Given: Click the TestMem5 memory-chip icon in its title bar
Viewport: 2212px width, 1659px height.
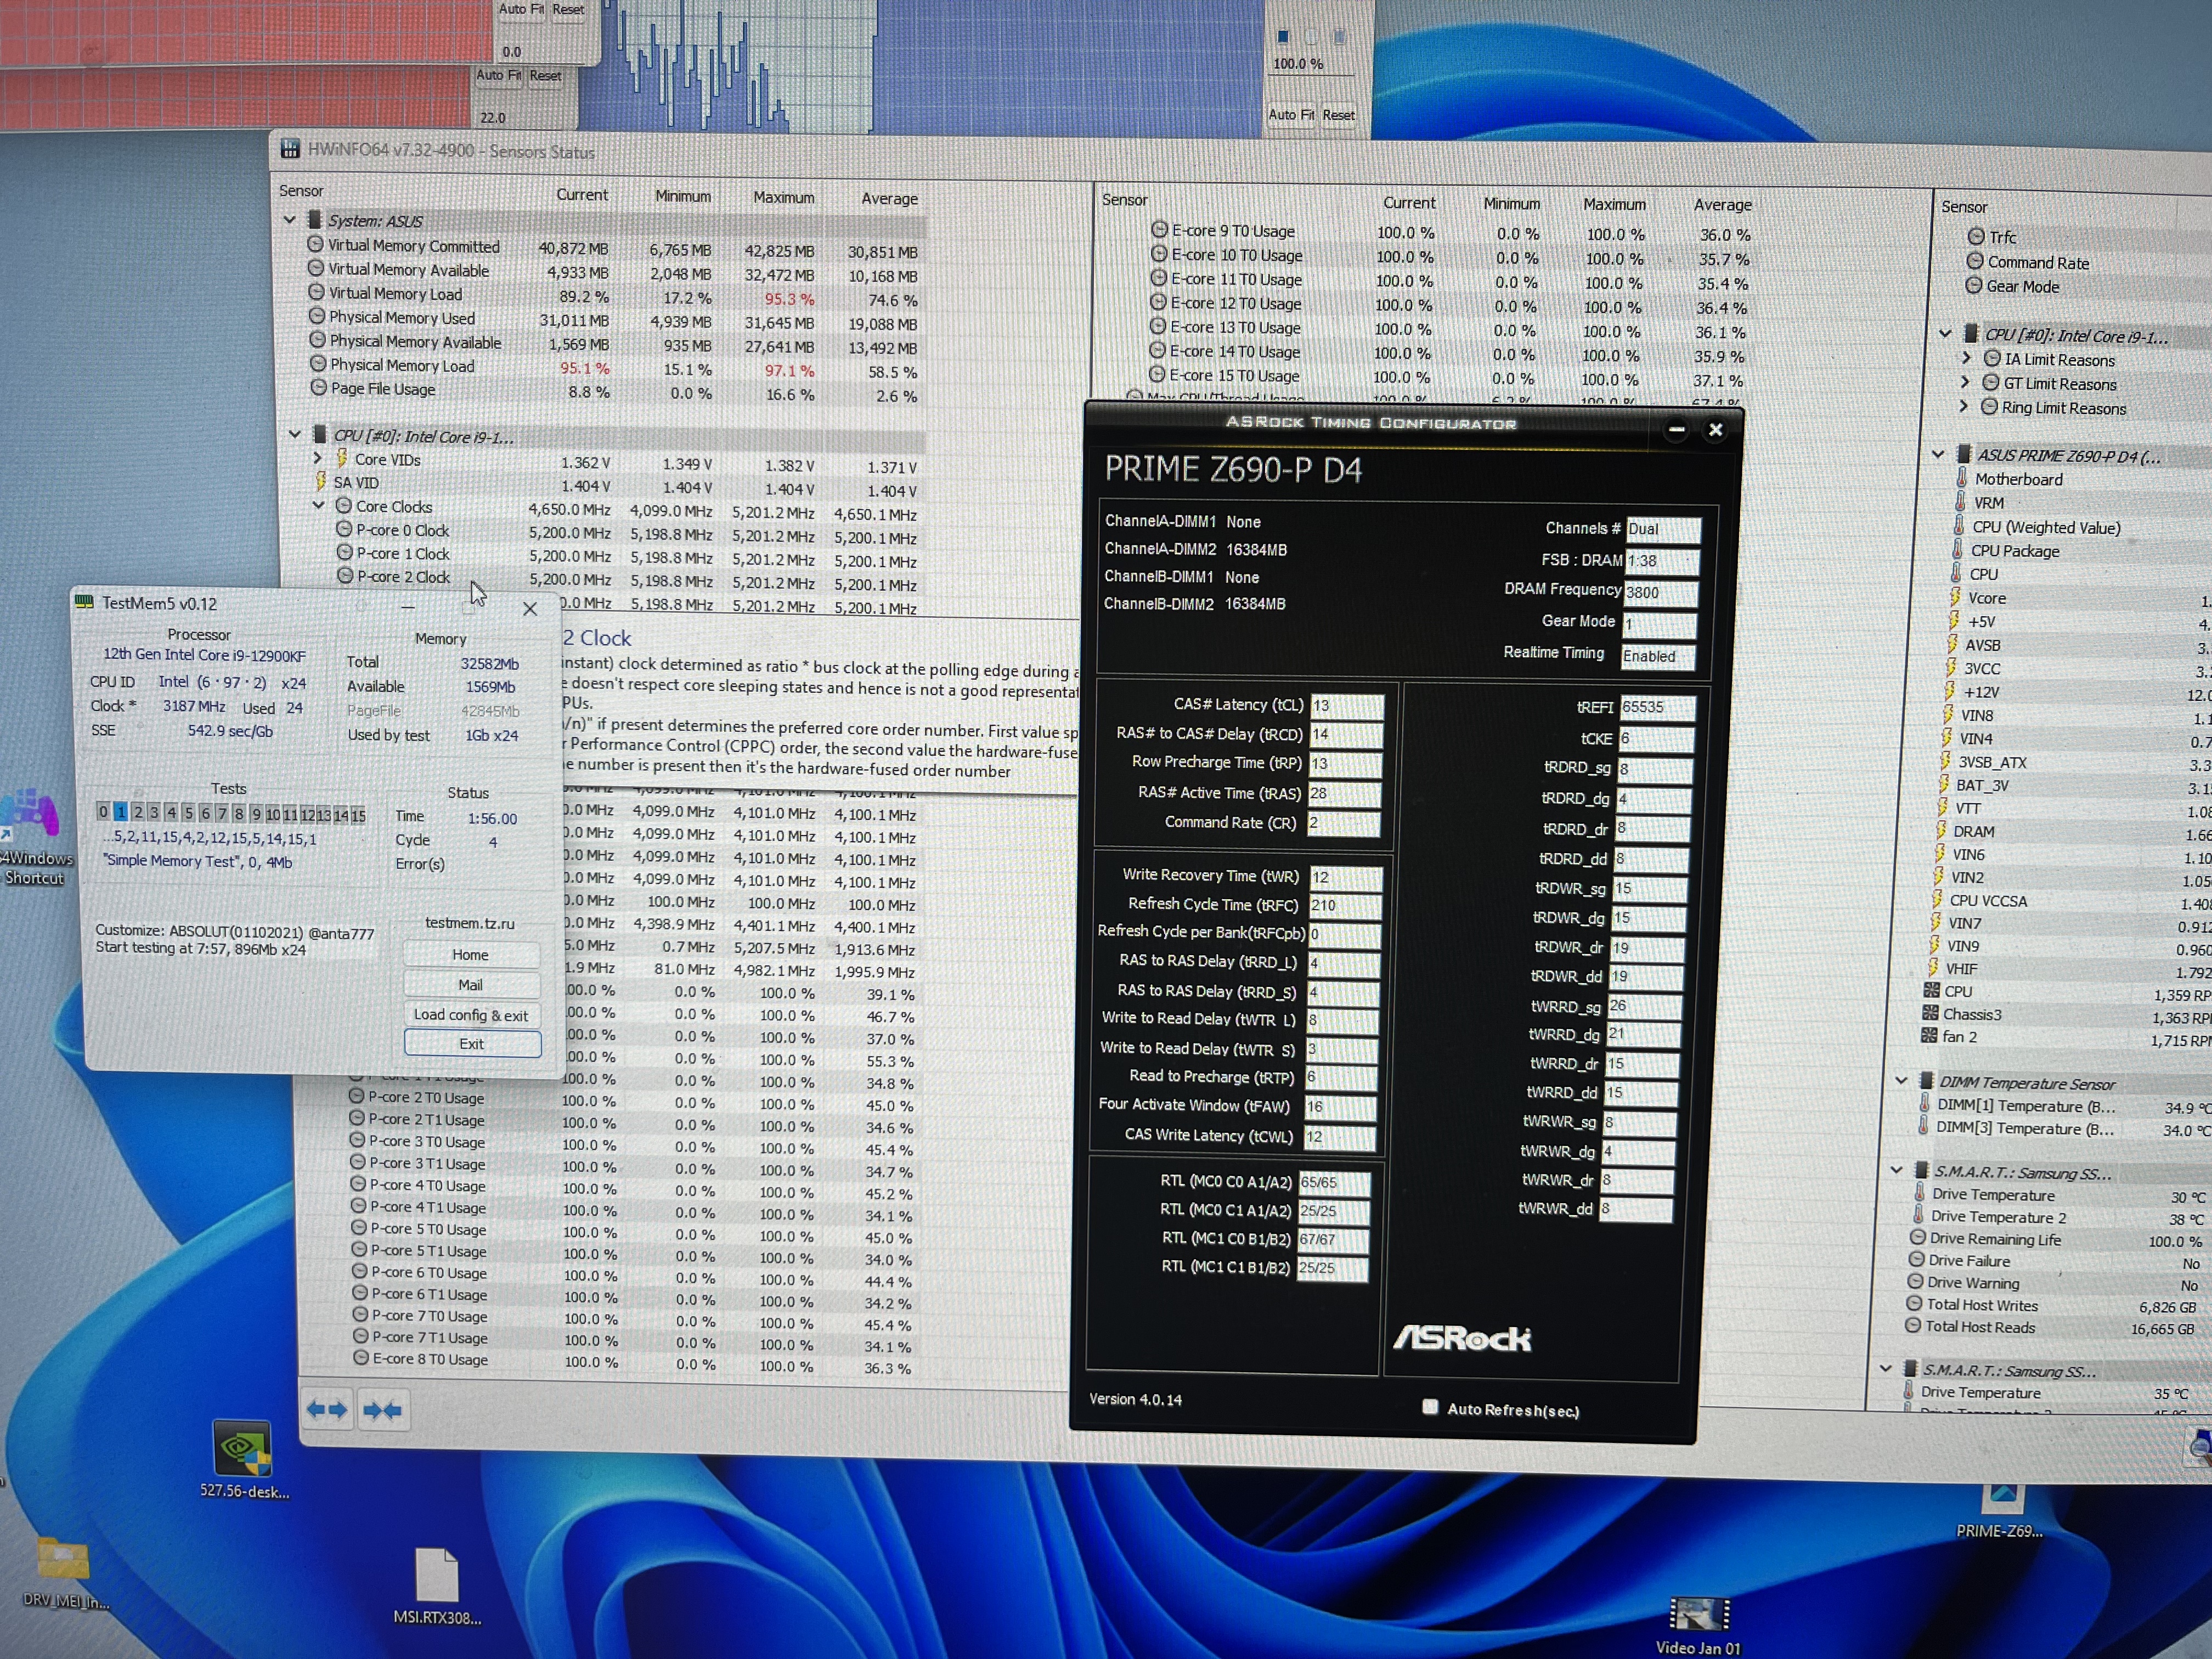Looking at the screenshot, I should coord(84,602).
